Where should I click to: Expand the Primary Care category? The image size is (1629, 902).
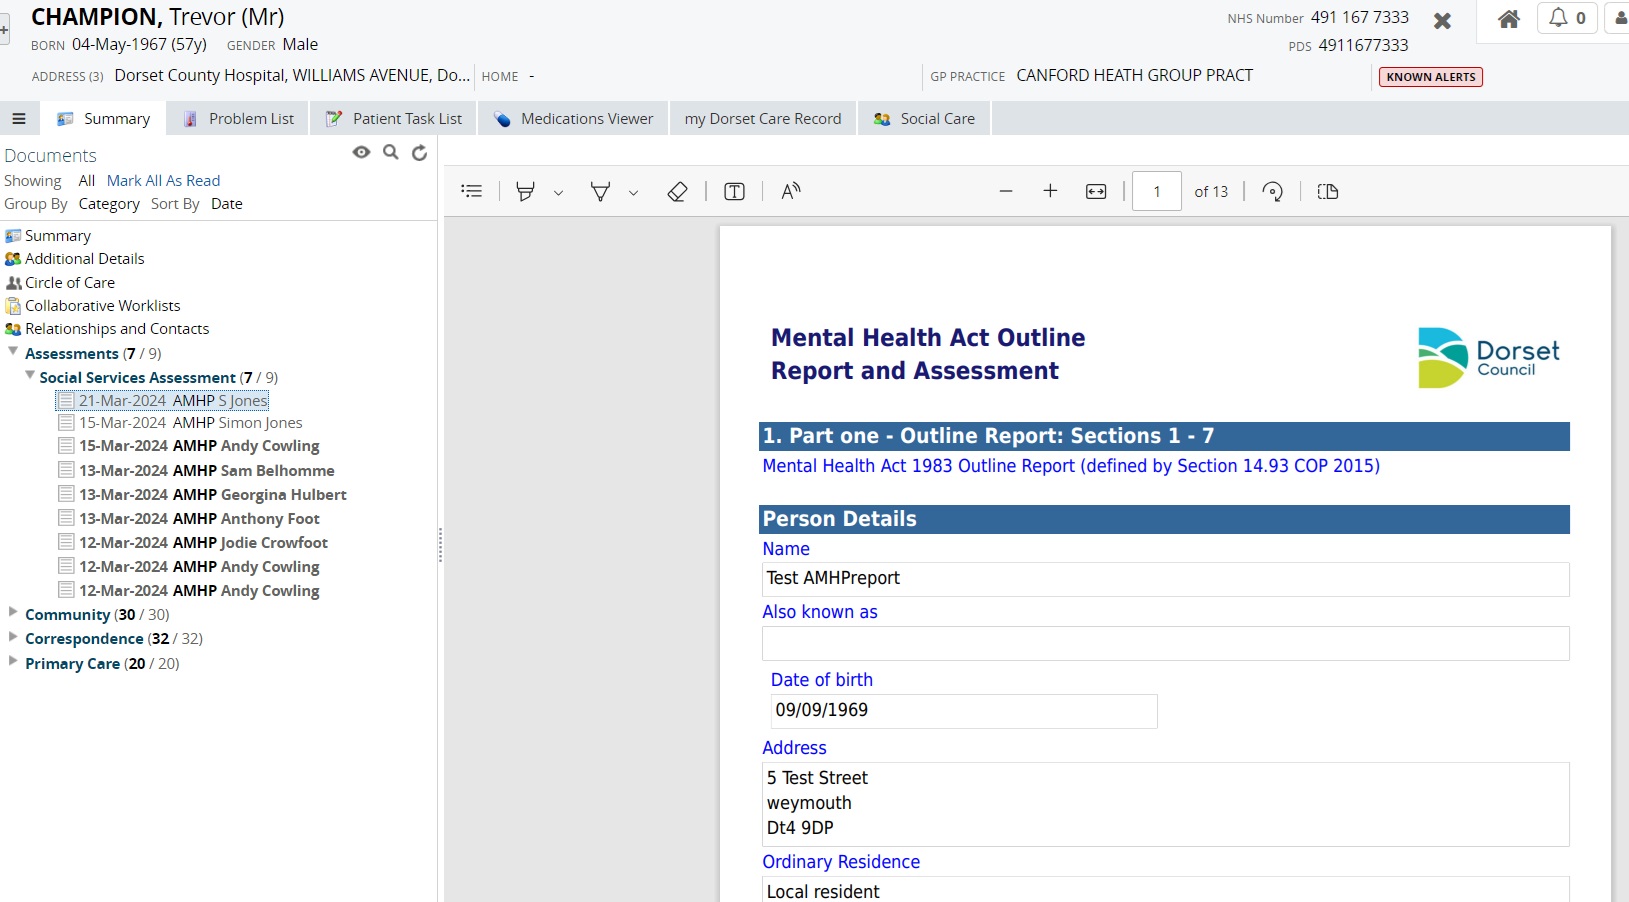(x=13, y=662)
